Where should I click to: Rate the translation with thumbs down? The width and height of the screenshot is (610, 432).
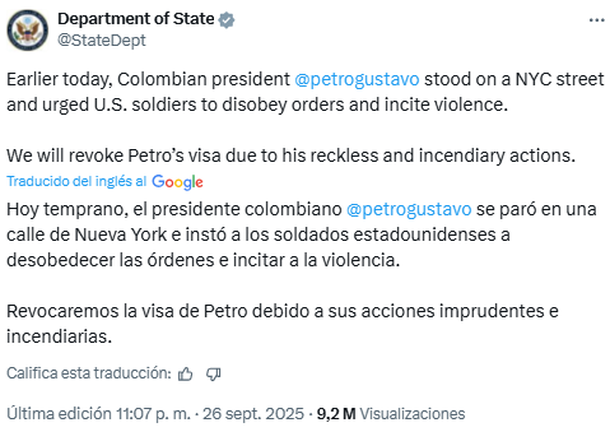point(213,373)
